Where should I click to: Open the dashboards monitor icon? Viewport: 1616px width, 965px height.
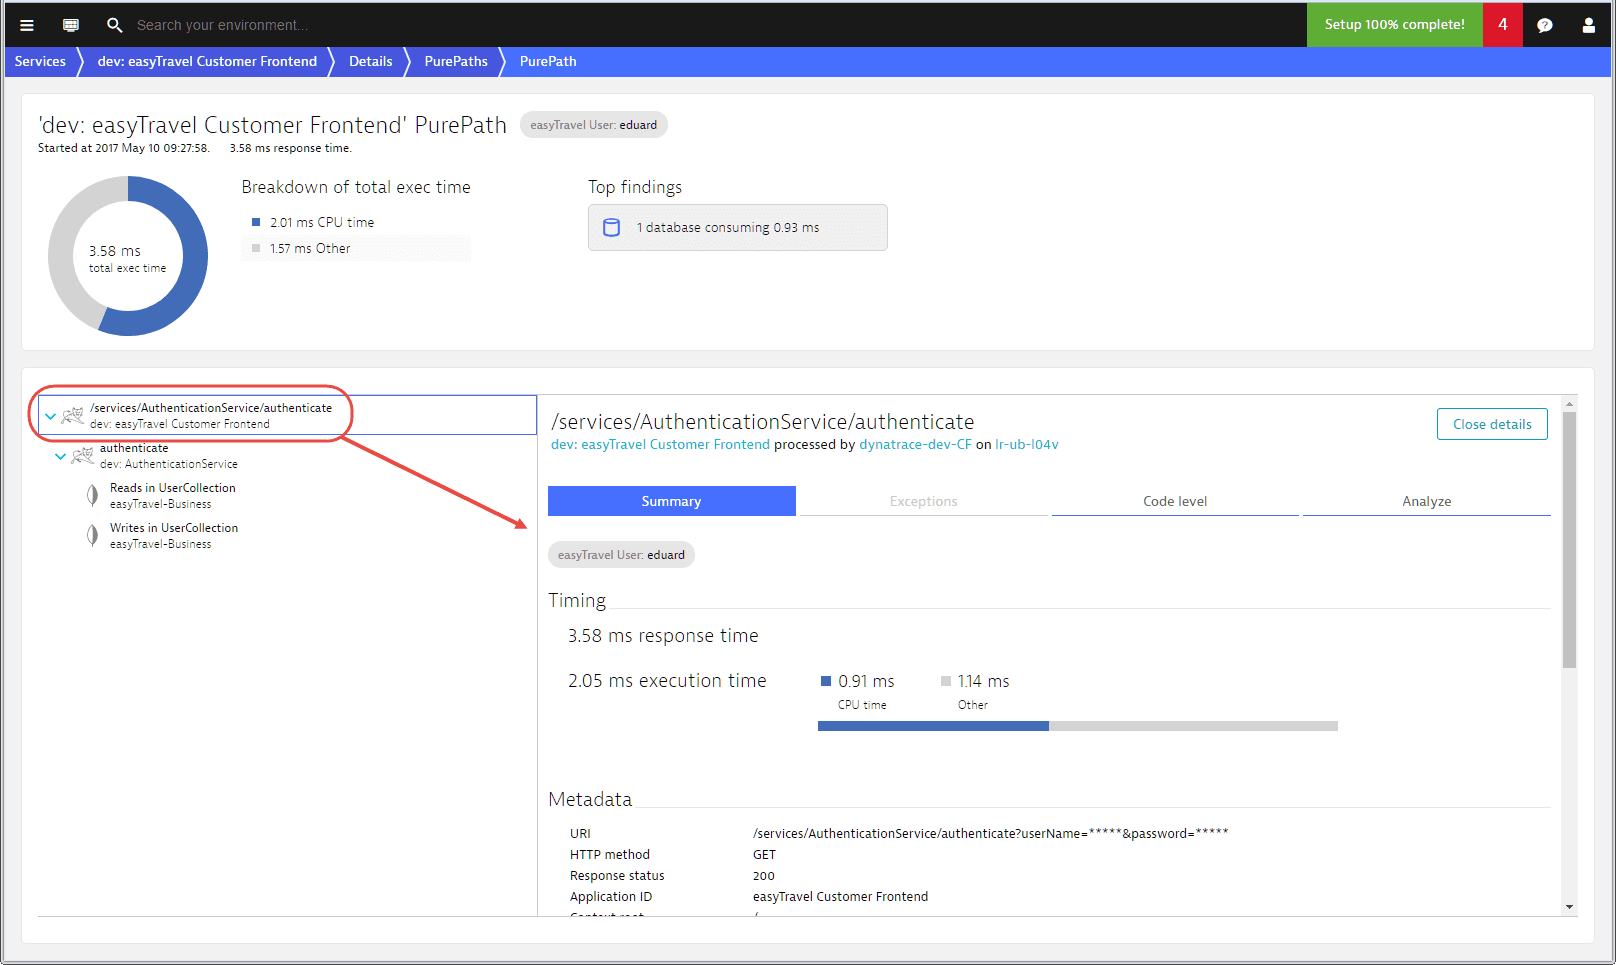71,25
